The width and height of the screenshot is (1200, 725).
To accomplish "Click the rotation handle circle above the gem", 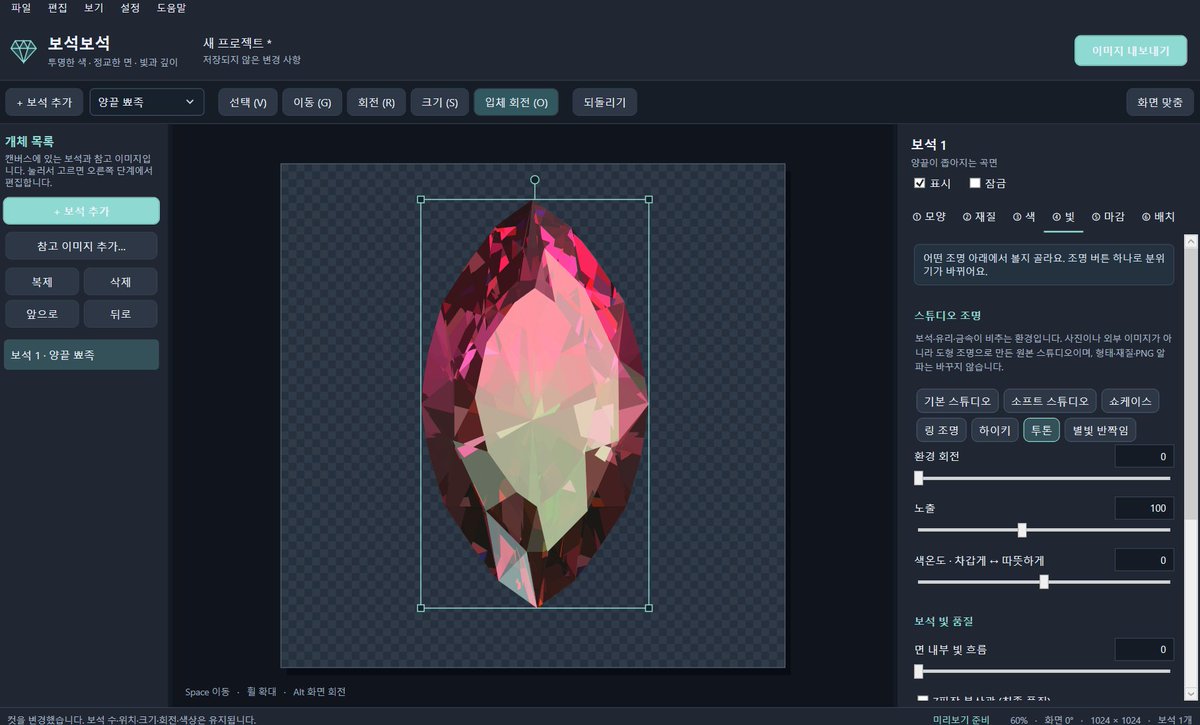I will point(535,180).
